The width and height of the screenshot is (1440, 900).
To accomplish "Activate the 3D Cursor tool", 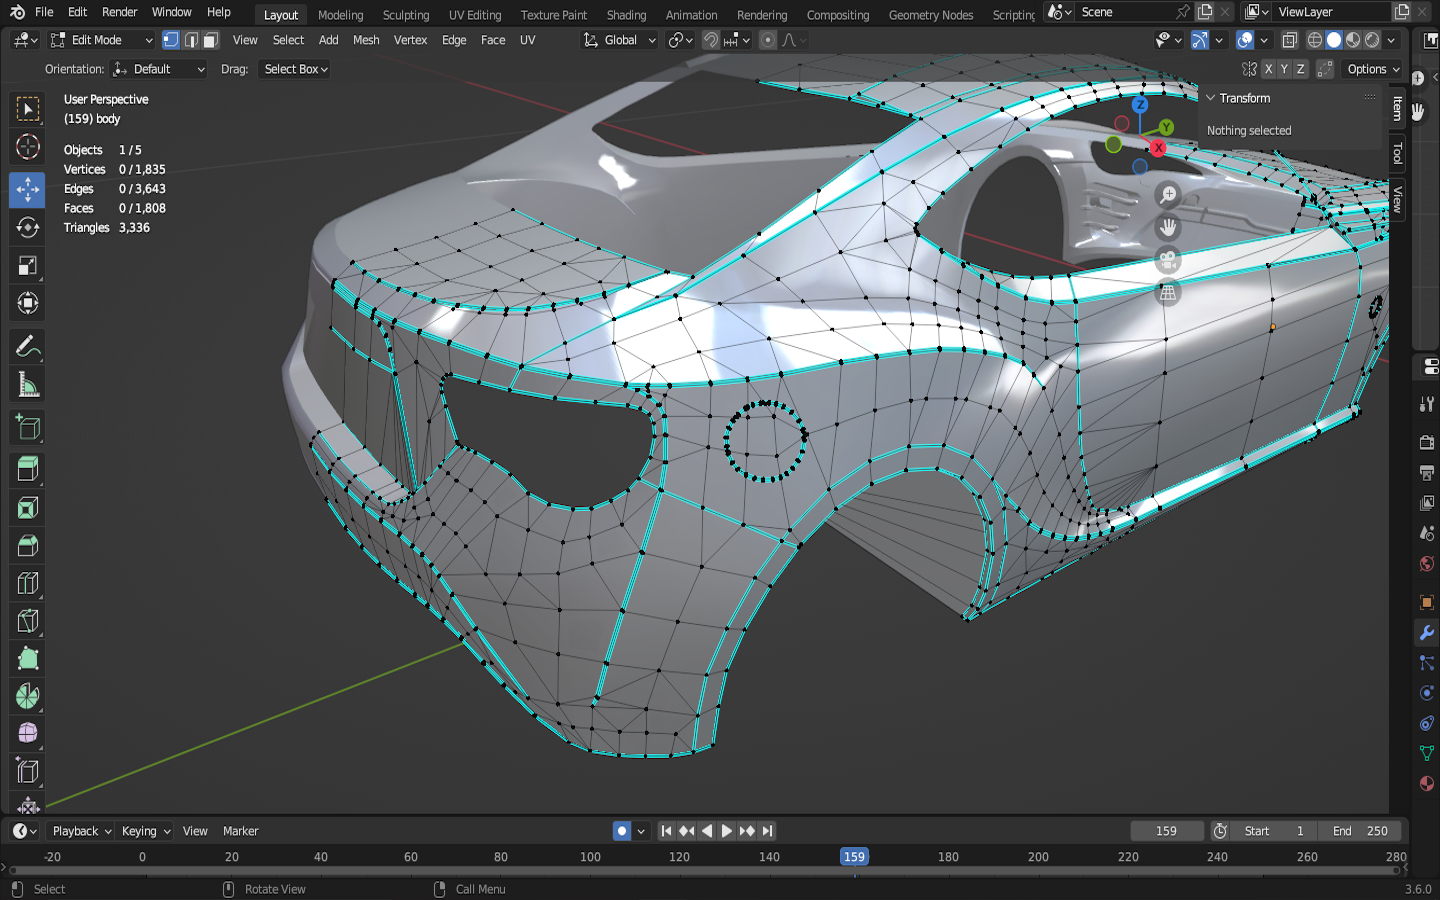I will [x=27, y=147].
